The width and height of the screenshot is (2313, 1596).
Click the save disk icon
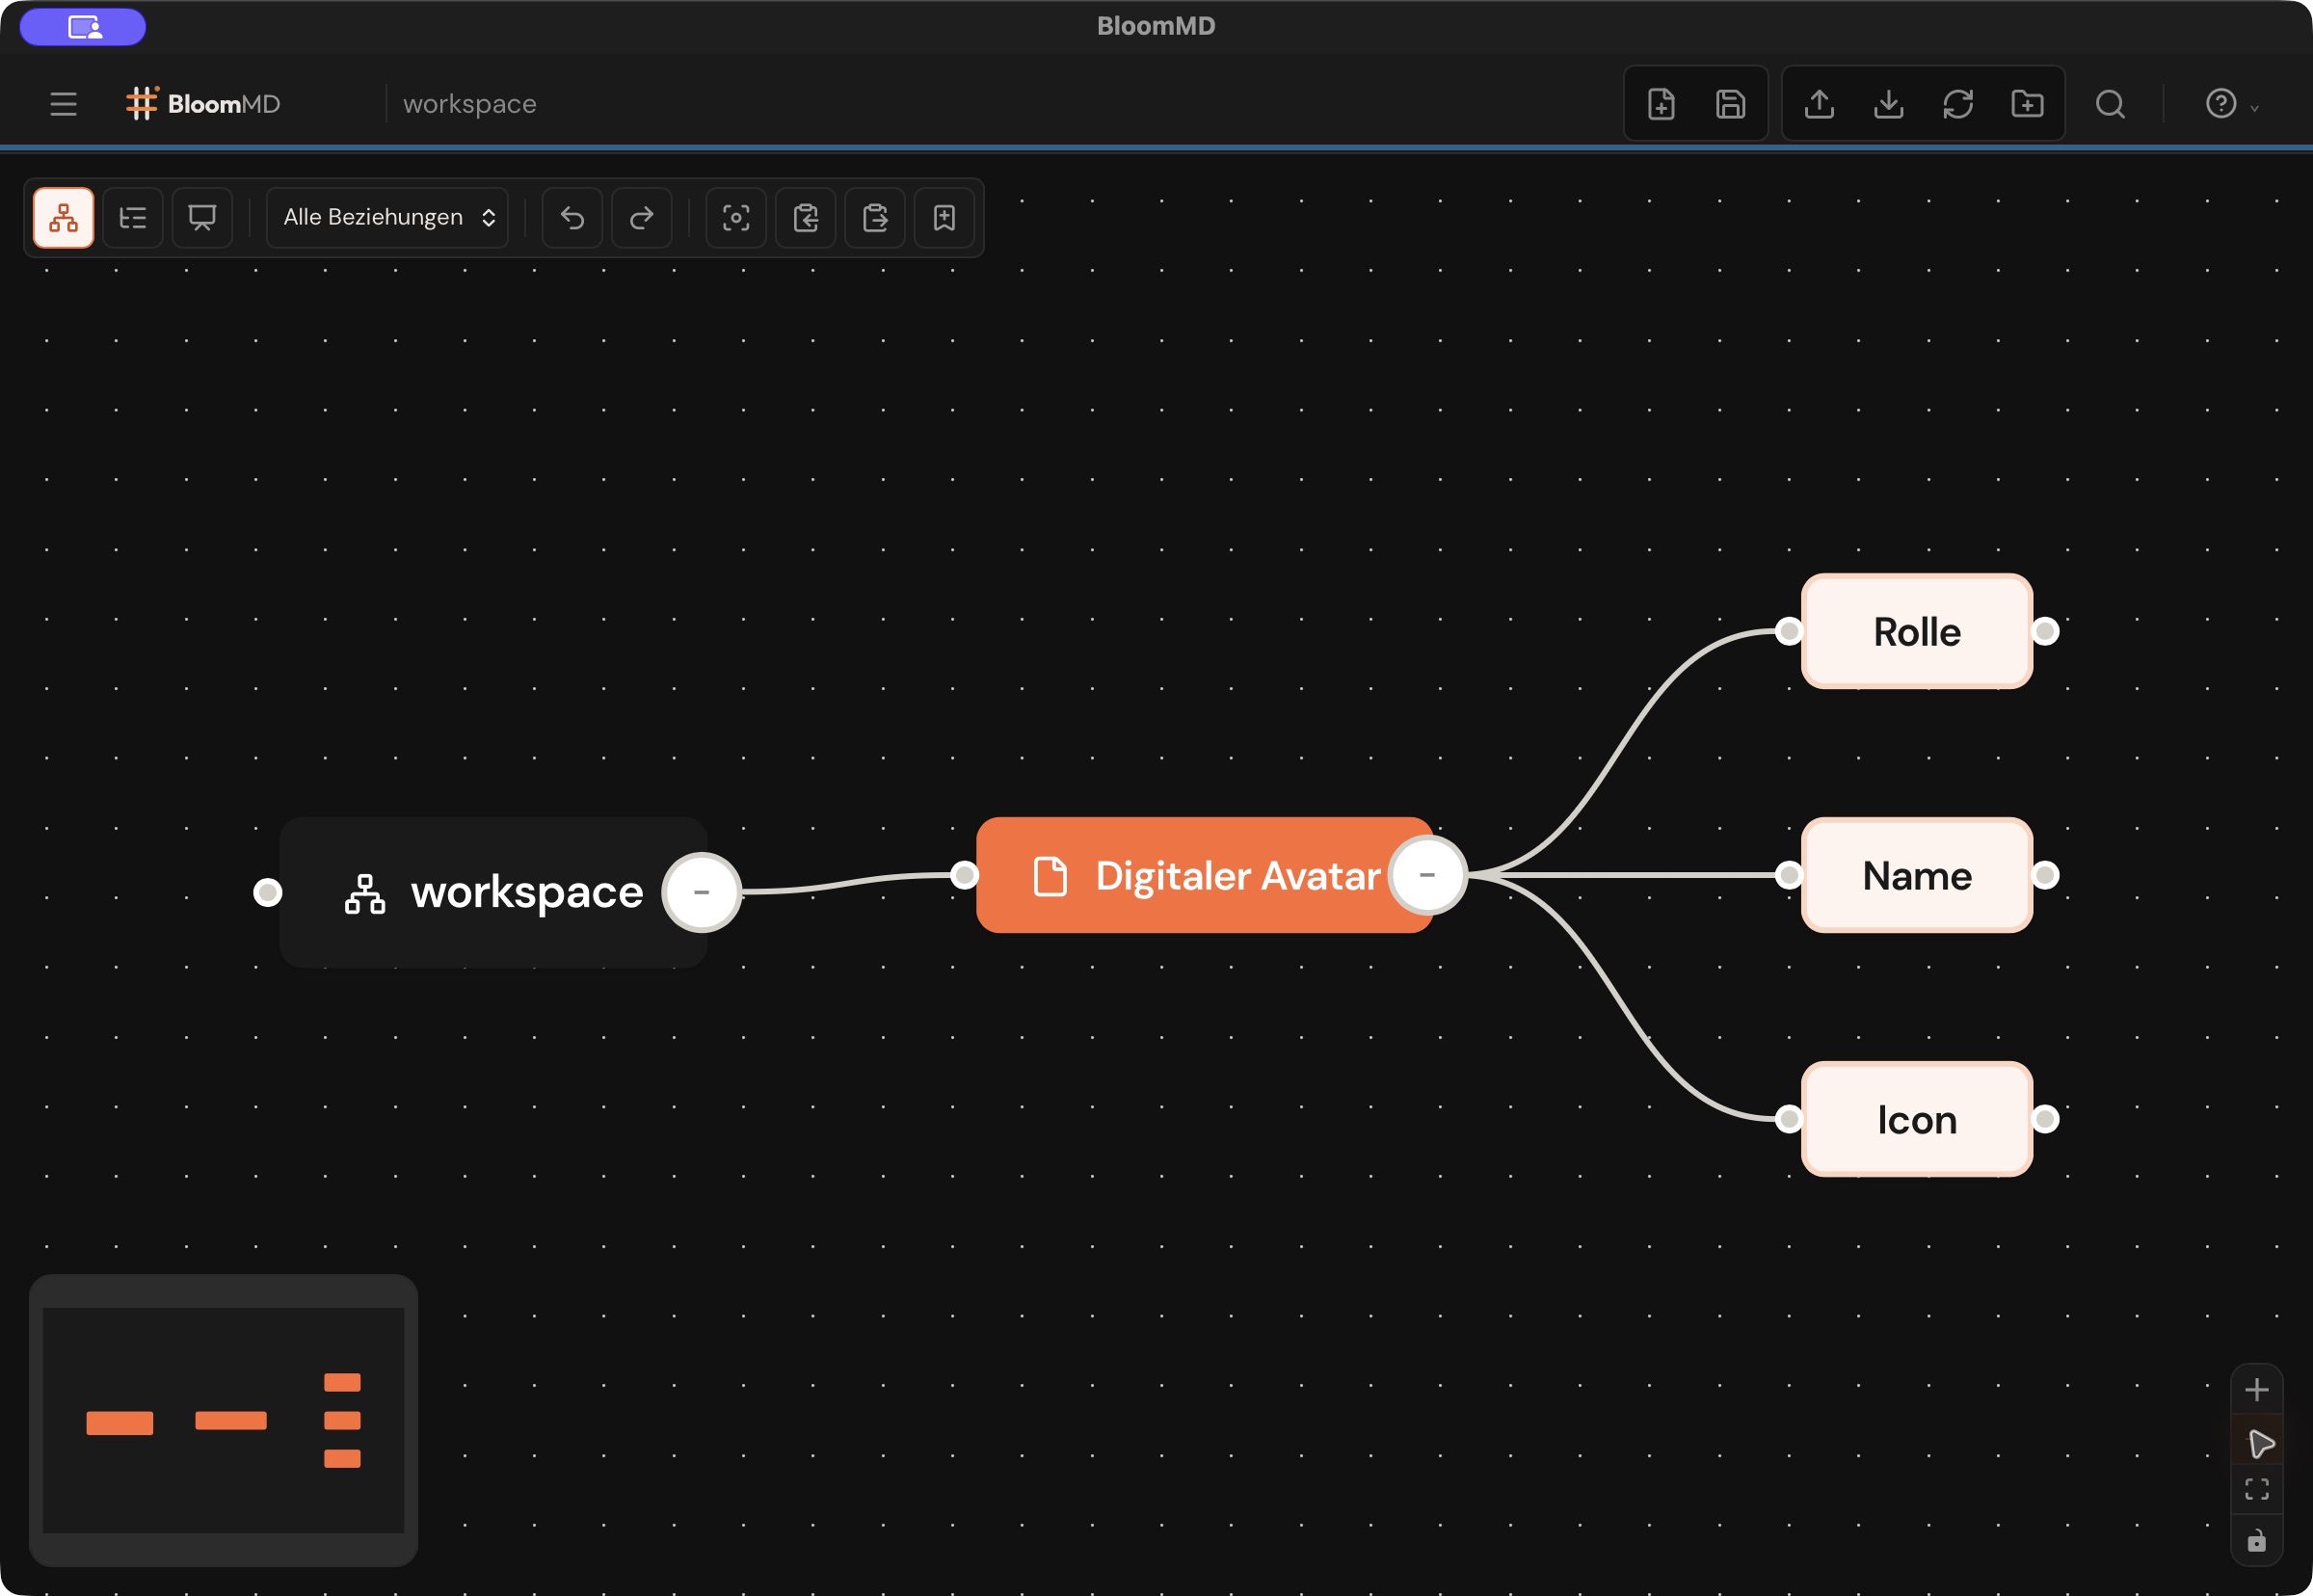[x=1730, y=104]
